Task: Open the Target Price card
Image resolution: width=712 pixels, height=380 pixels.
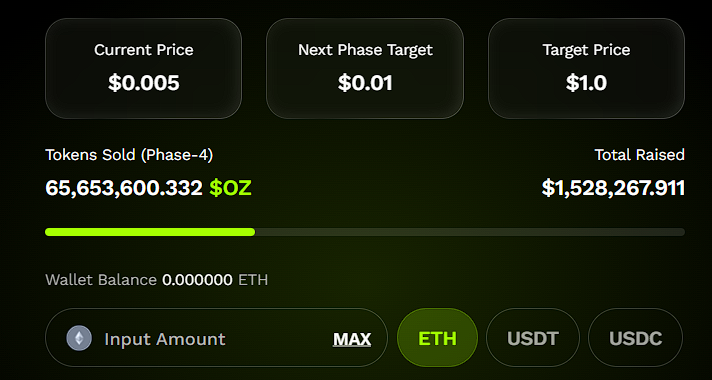Action: [x=586, y=68]
